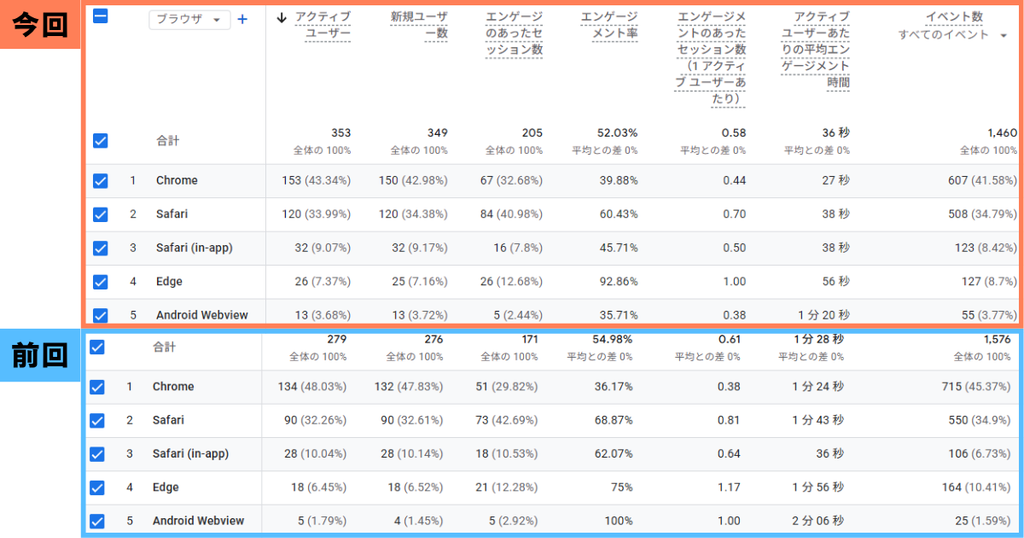The width and height of the screenshot is (1024, 538).
Task: Click Safari engaged sessions 84 (40.98%)
Action: 511,214
